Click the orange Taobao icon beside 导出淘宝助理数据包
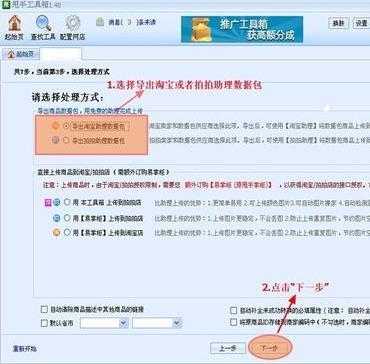Screen dimensions: 370x364 pos(56,126)
